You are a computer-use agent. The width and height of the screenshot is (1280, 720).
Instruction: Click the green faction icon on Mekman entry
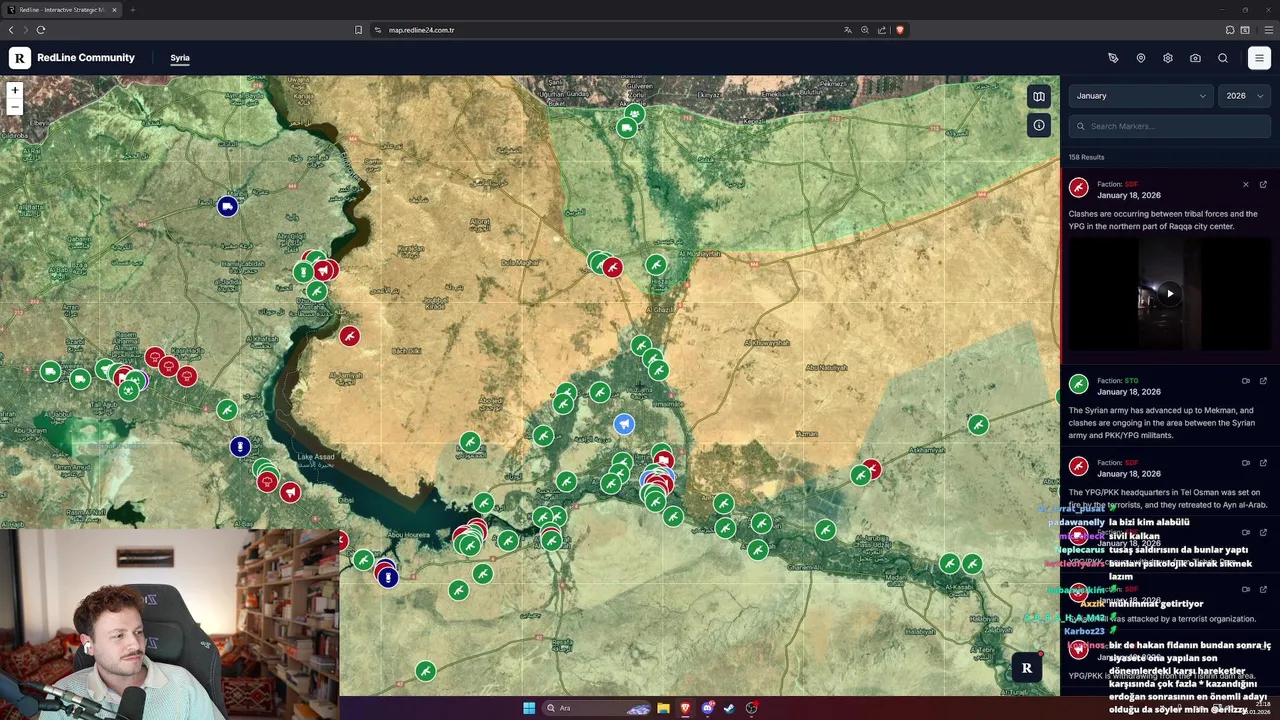pos(1078,383)
